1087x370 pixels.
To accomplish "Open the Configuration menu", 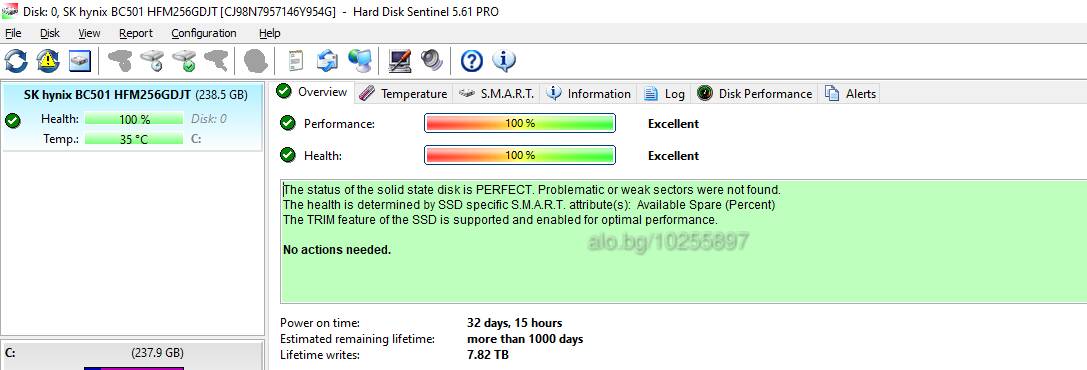I will click(x=204, y=33).
